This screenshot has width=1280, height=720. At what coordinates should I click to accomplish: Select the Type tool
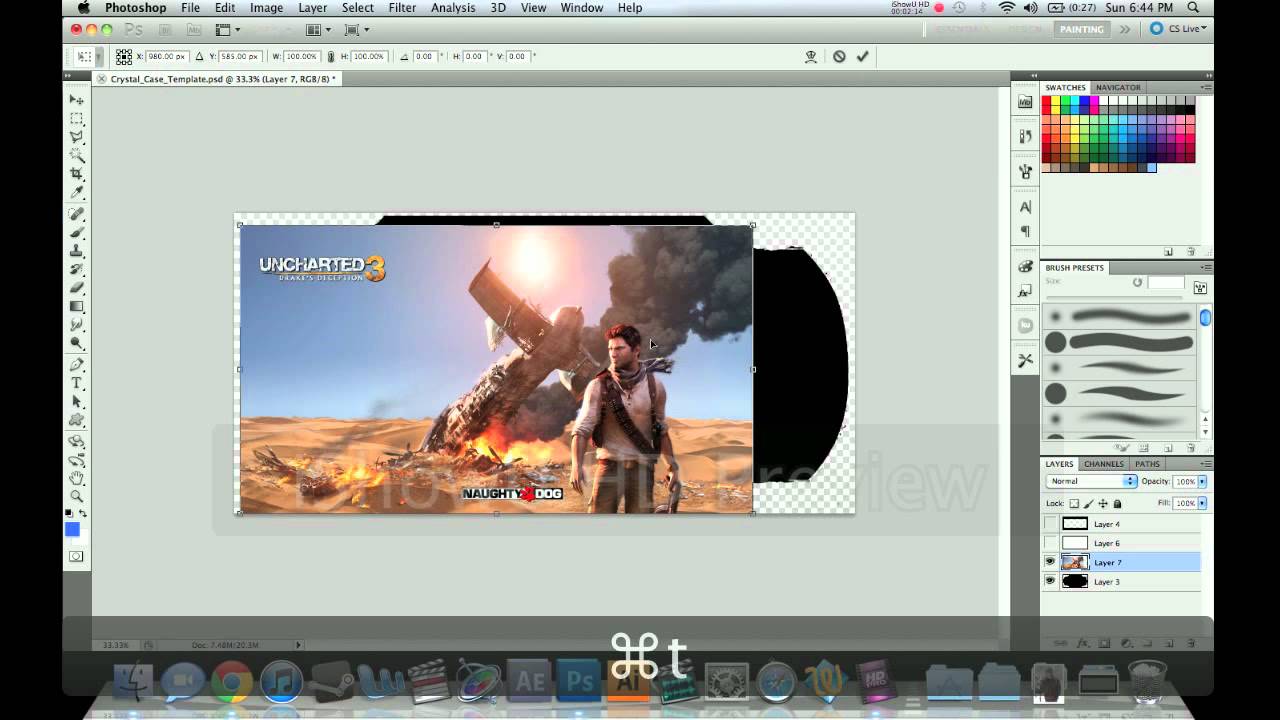coord(76,383)
